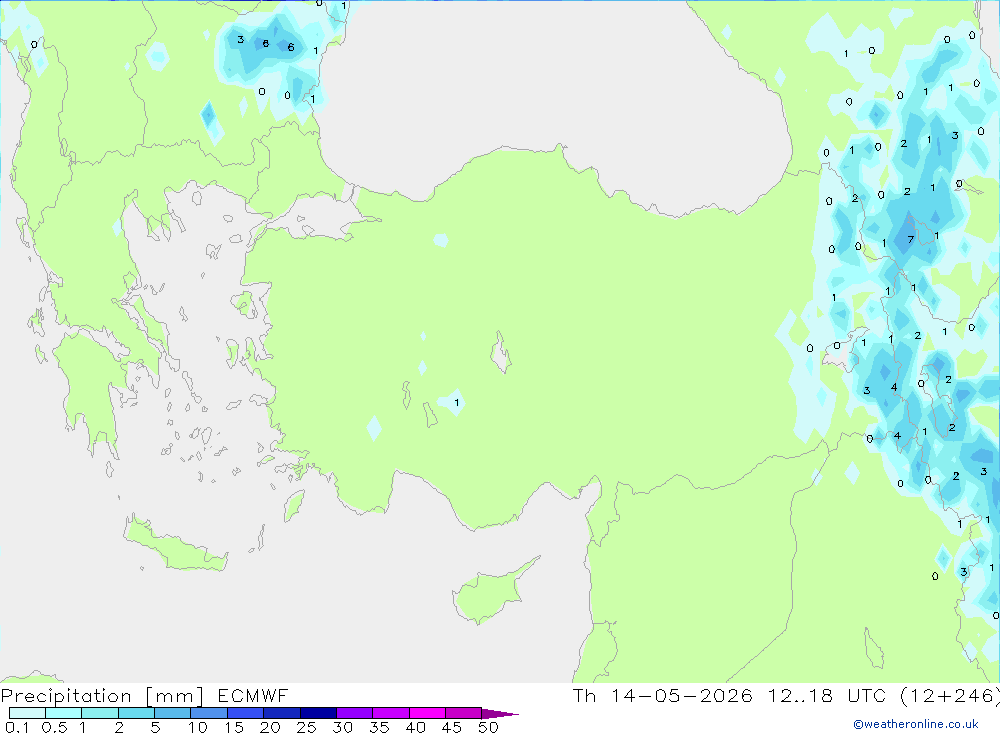Click the '50' legend scale label

click(x=489, y=727)
